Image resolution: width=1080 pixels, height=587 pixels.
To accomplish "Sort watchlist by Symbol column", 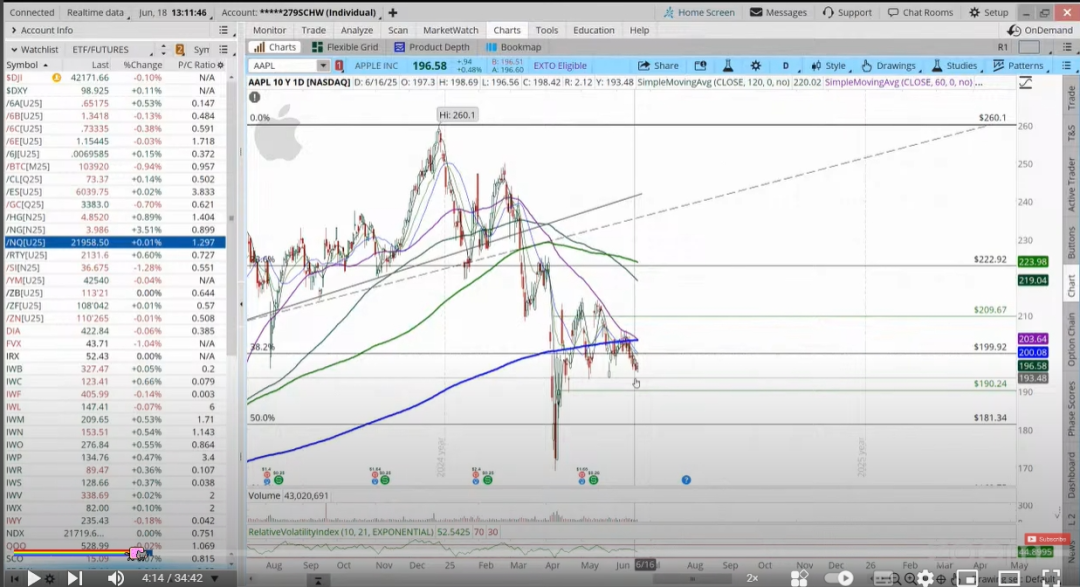I will (27, 65).
